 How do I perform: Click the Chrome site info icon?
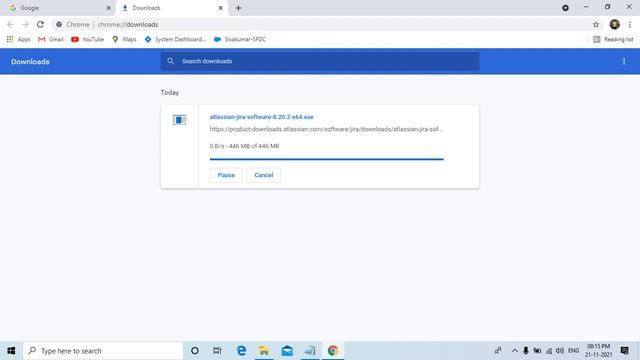click(59, 24)
